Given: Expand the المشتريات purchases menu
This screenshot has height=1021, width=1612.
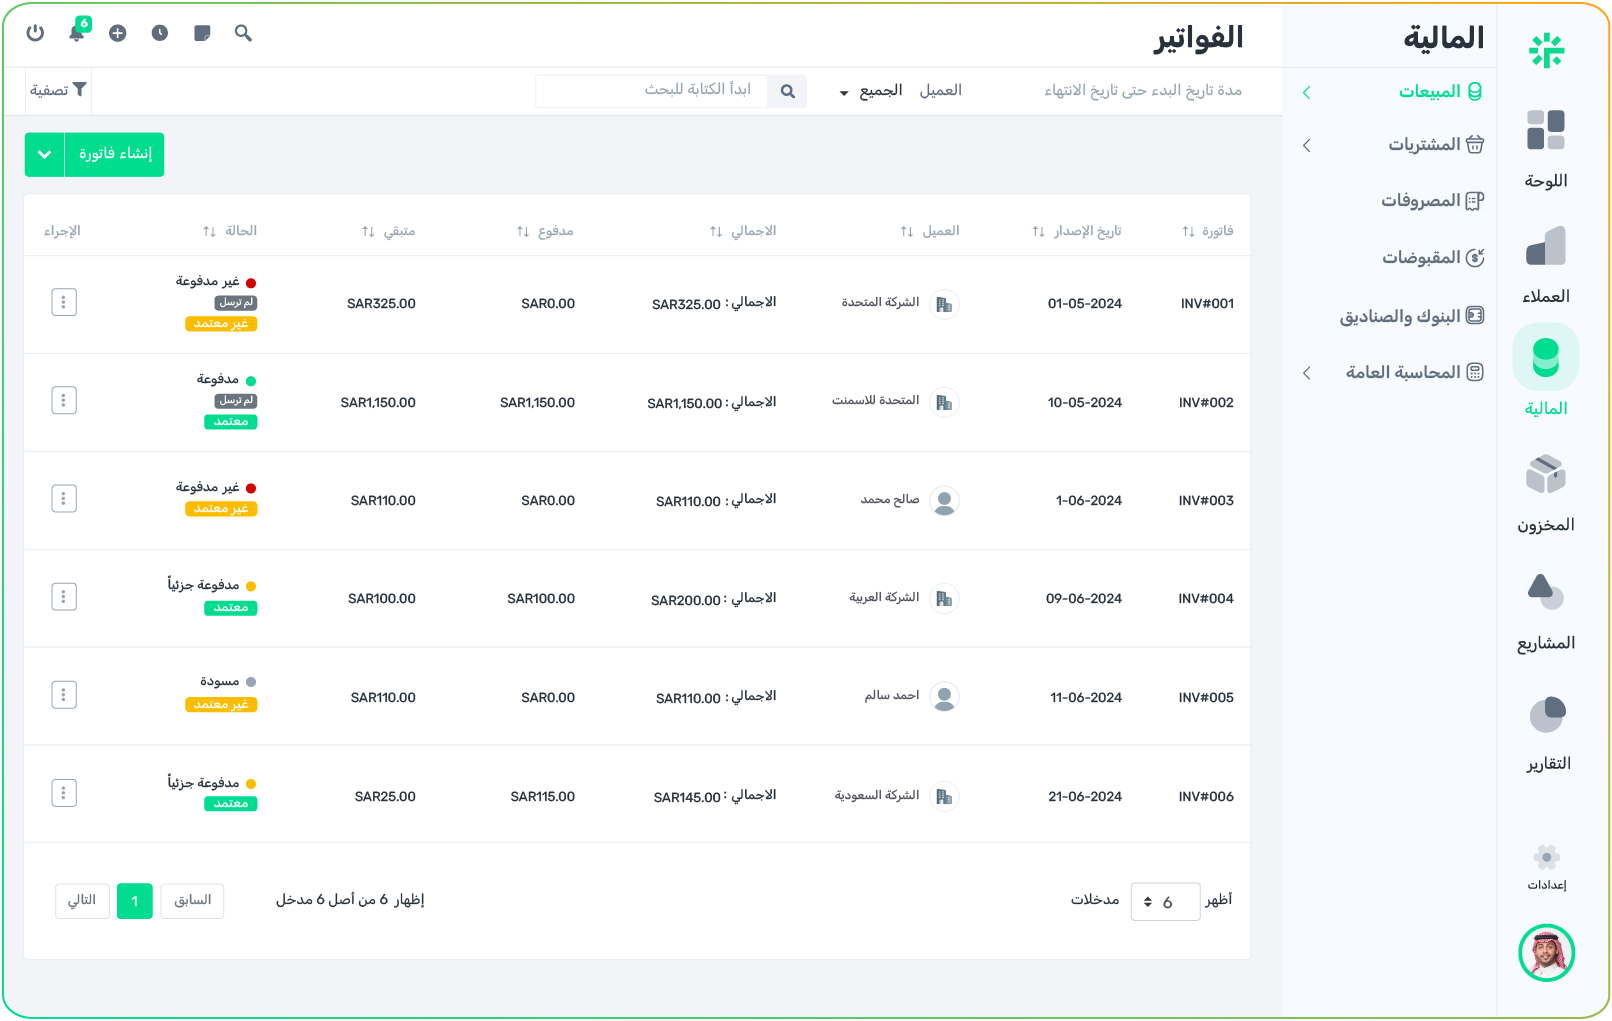Looking at the screenshot, I should pyautogui.click(x=1423, y=145).
